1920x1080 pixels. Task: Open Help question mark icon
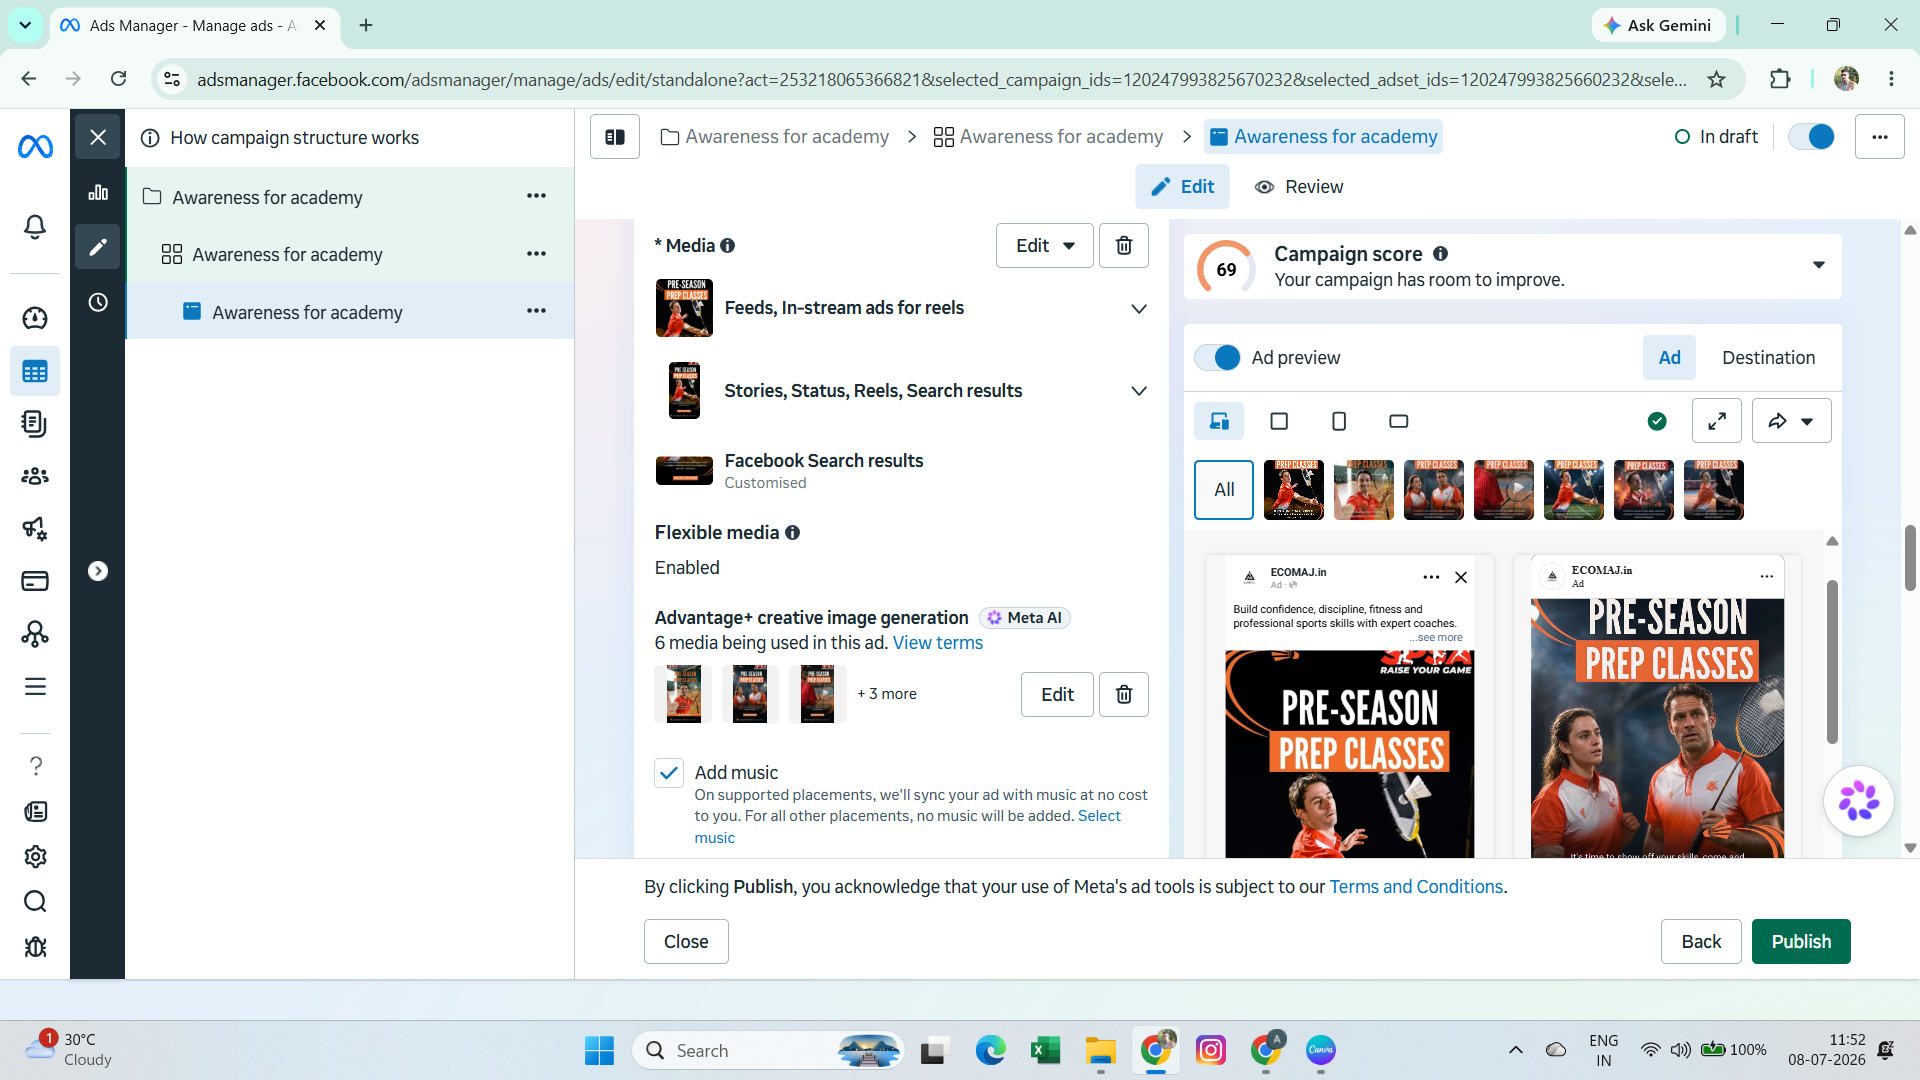[35, 766]
